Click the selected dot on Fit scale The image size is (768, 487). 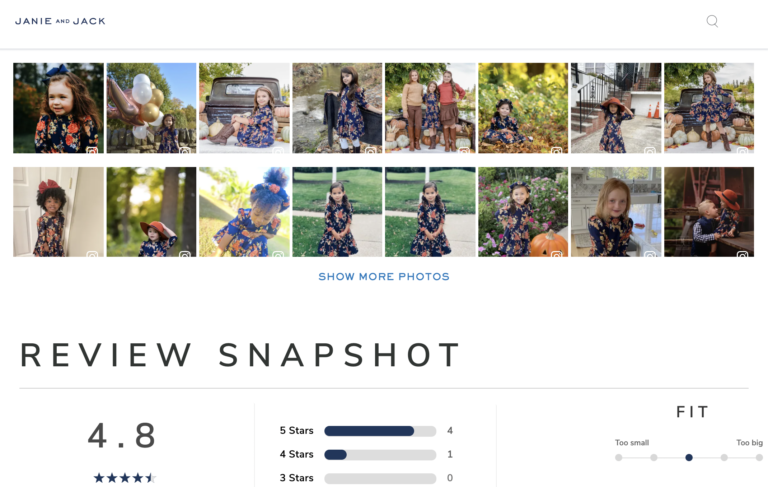click(x=689, y=458)
